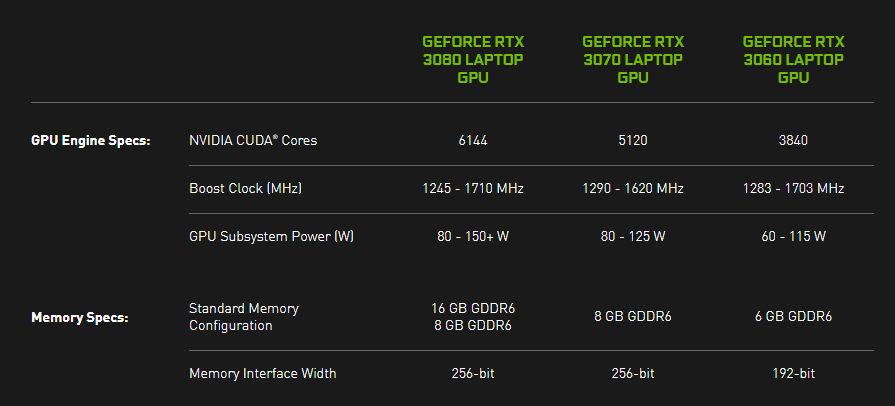Click the GeForce RTX 3070 Laptop GPU heading
Viewport: 895px width, 406px height.
point(633,59)
